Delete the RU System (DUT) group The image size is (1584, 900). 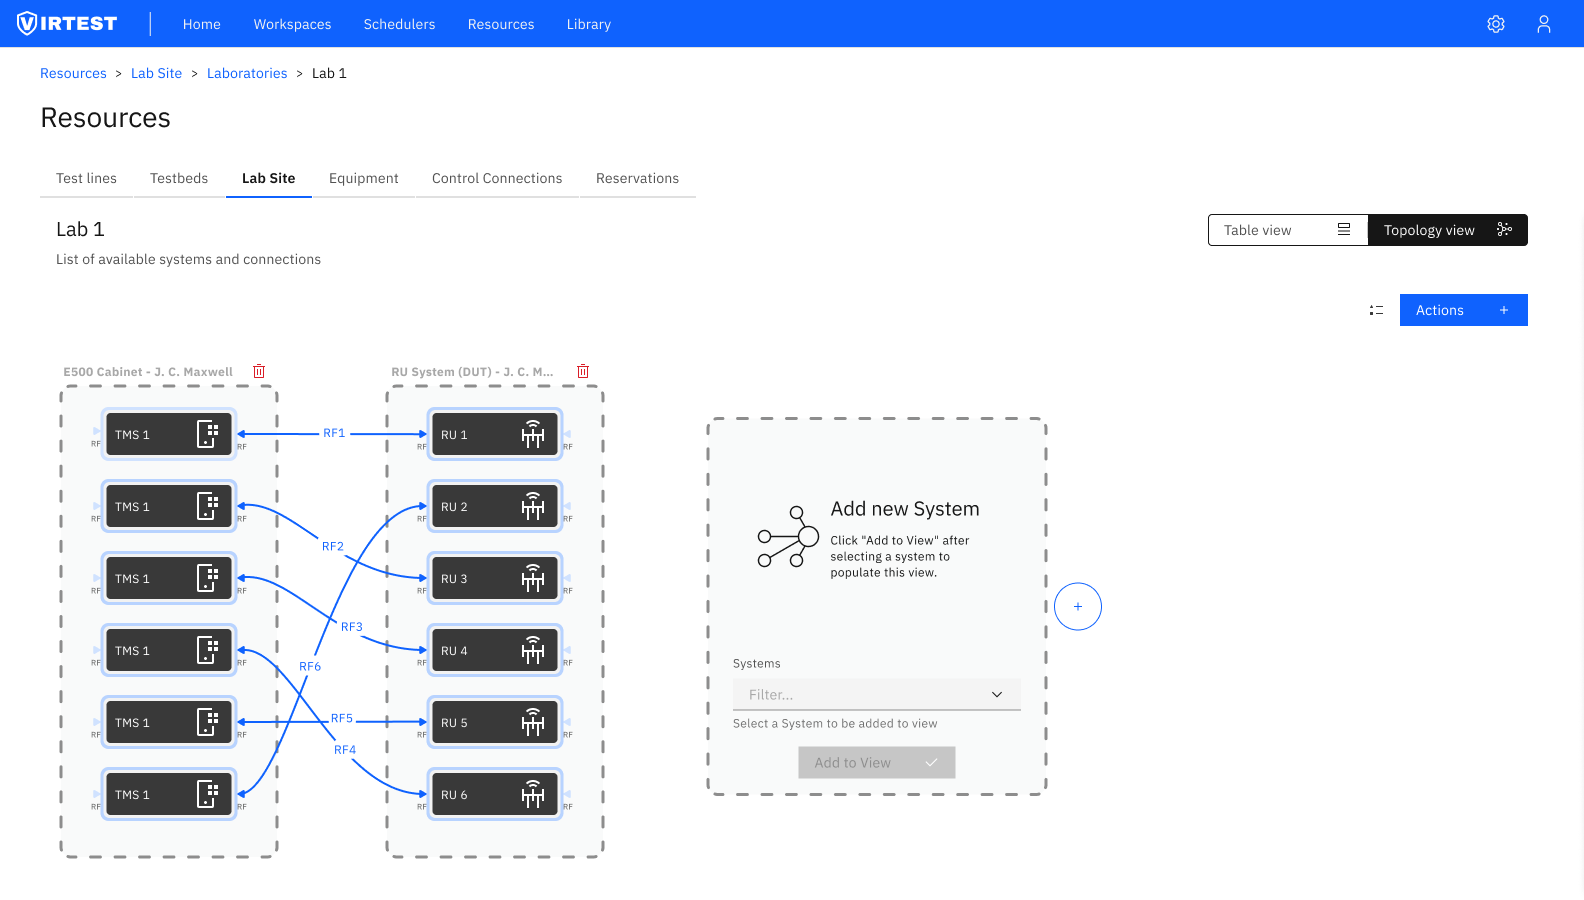[583, 371]
